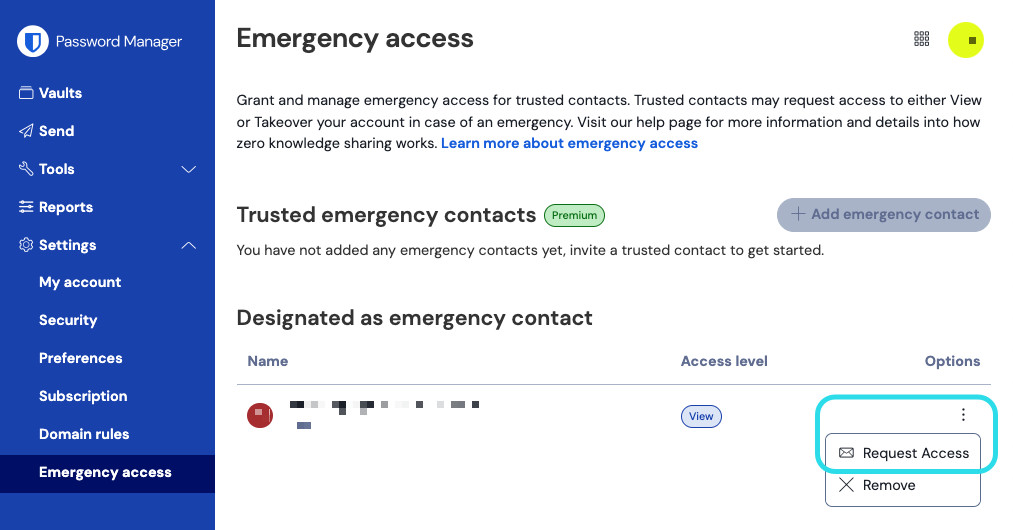Screen dimensions: 1013x530
Task: Open the Subscription page
Action: coord(83,396)
